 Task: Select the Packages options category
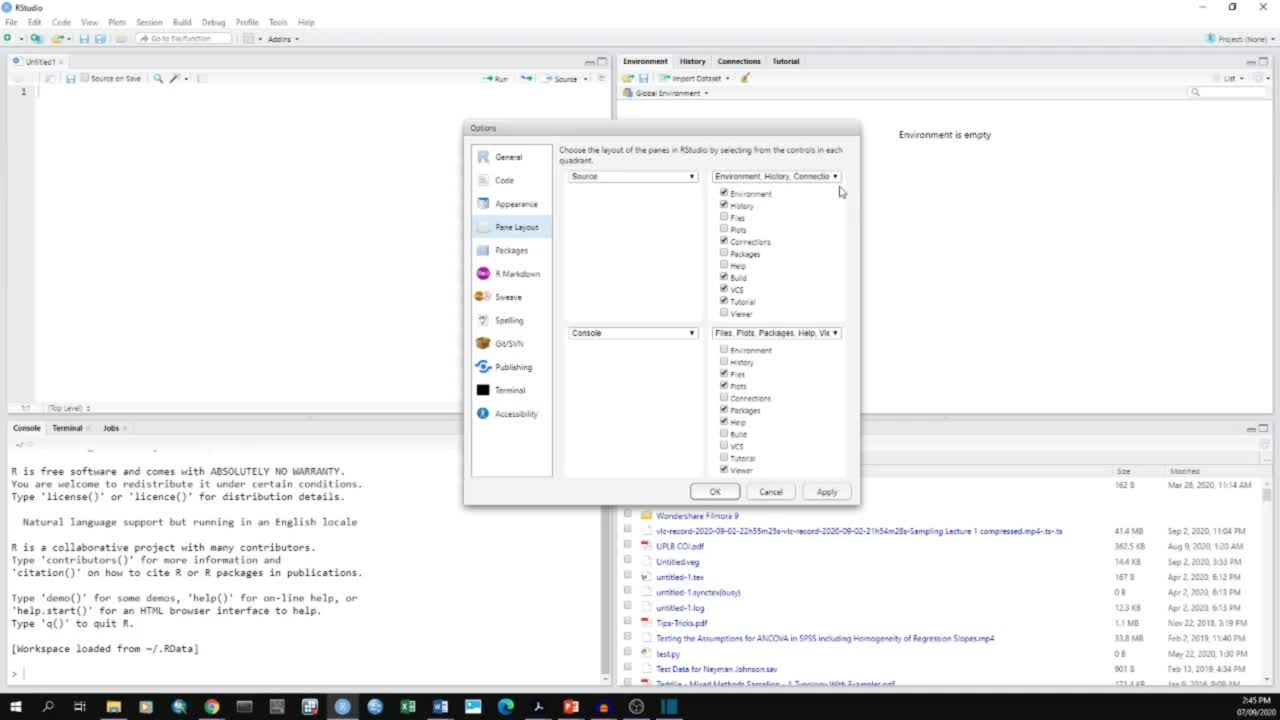point(511,250)
